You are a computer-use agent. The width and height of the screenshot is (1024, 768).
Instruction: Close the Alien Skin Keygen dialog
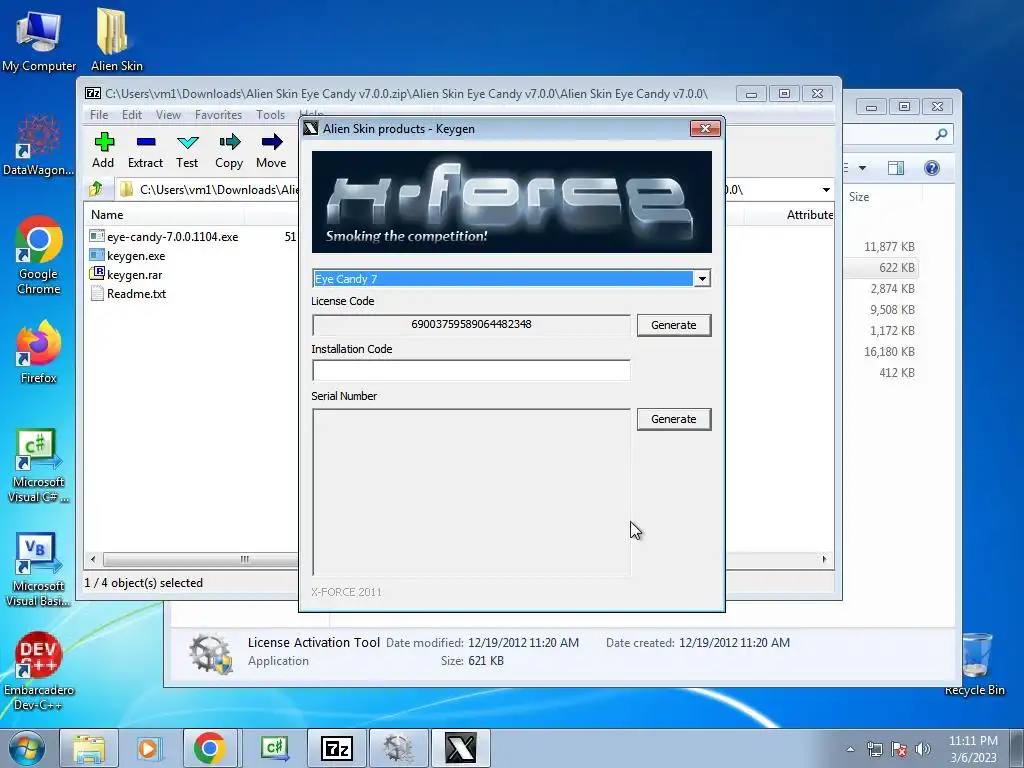coord(705,129)
